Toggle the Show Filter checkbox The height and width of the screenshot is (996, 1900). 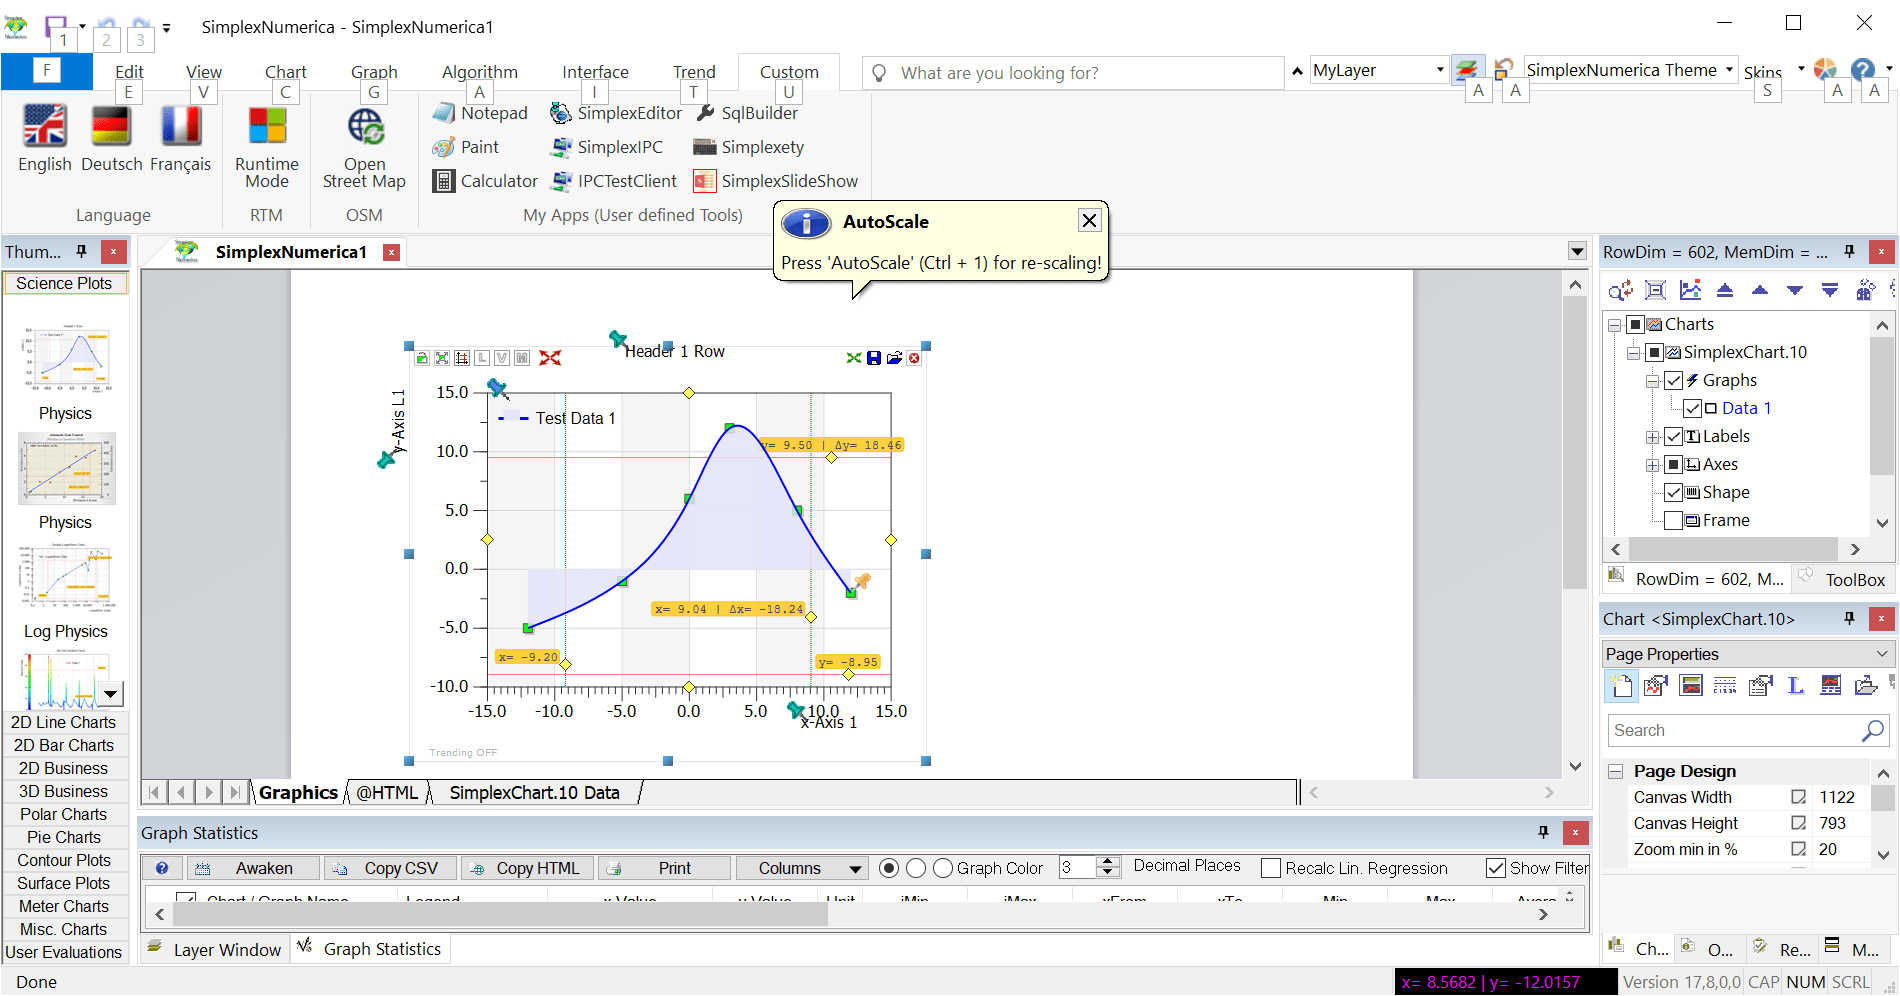coord(1496,868)
